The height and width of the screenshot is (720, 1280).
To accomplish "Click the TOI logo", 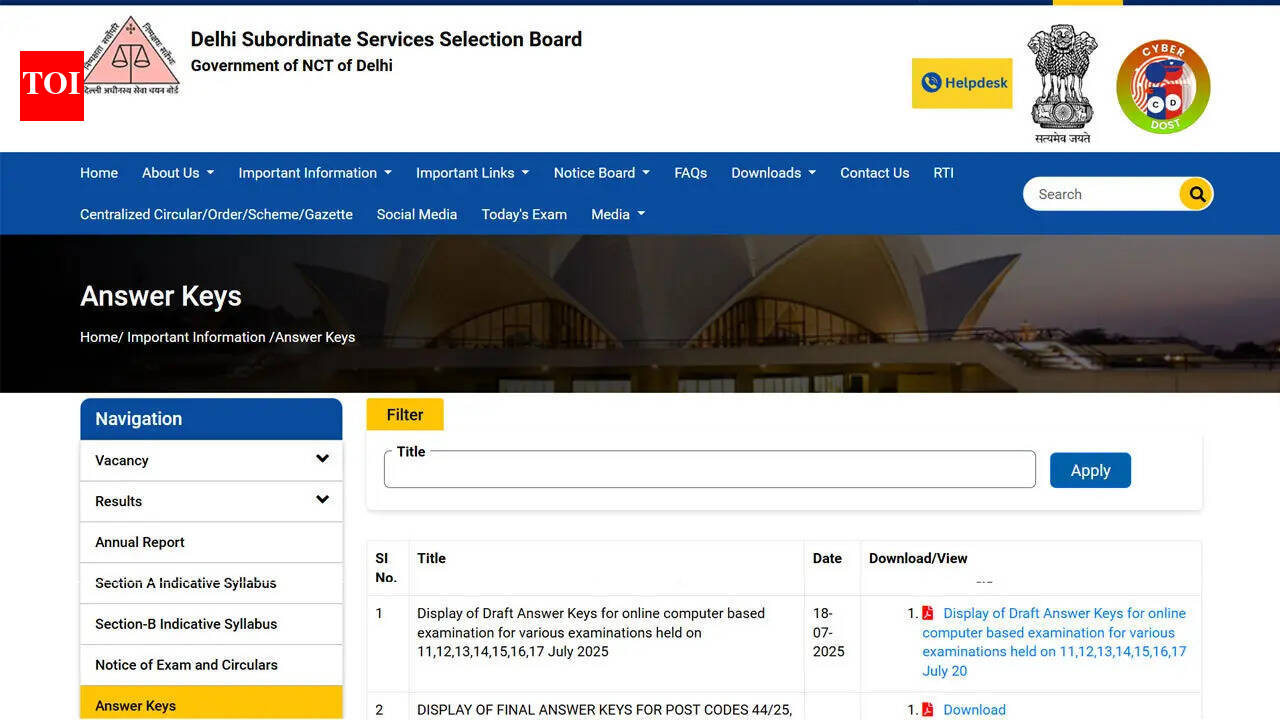I will pyautogui.click(x=51, y=86).
